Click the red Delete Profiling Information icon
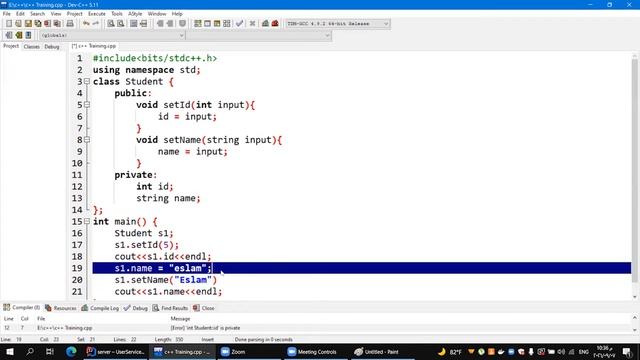The width and height of the screenshot is (640, 360). pyautogui.click(x=275, y=24)
